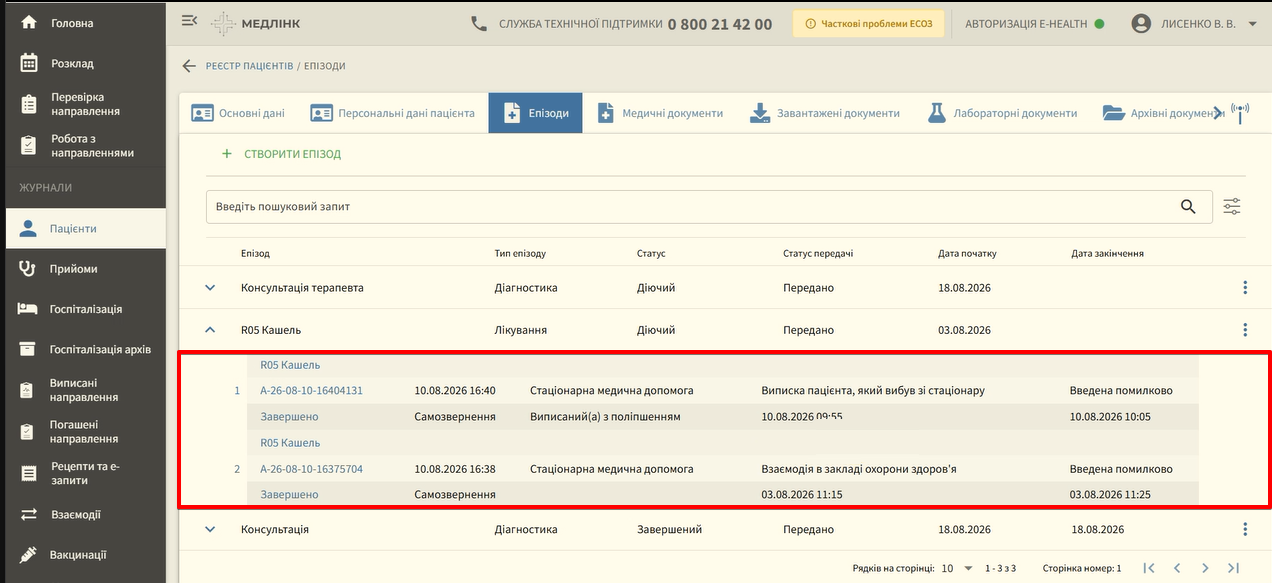
Task: Open the Медичні документи tab
Action: click(660, 113)
